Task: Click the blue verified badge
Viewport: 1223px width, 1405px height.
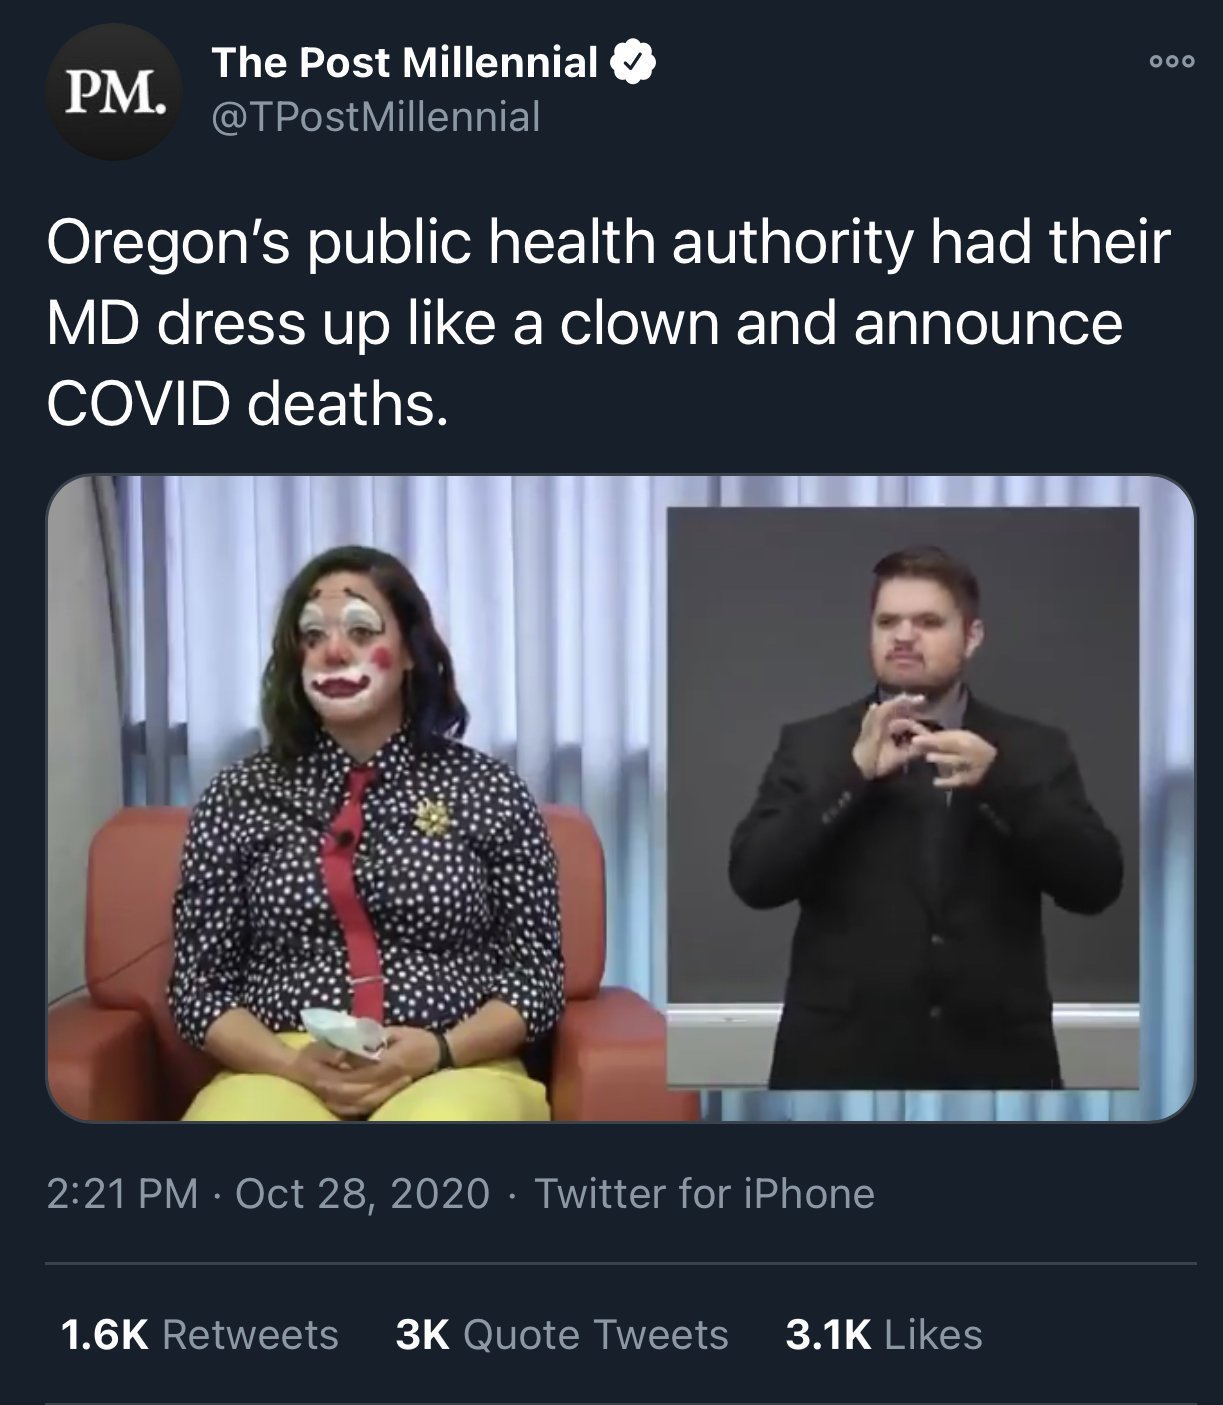Action: (x=633, y=64)
